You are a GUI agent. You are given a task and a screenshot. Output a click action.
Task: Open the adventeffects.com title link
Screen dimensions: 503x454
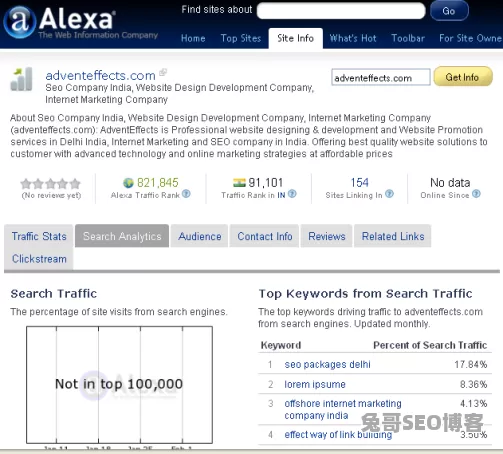[100, 76]
